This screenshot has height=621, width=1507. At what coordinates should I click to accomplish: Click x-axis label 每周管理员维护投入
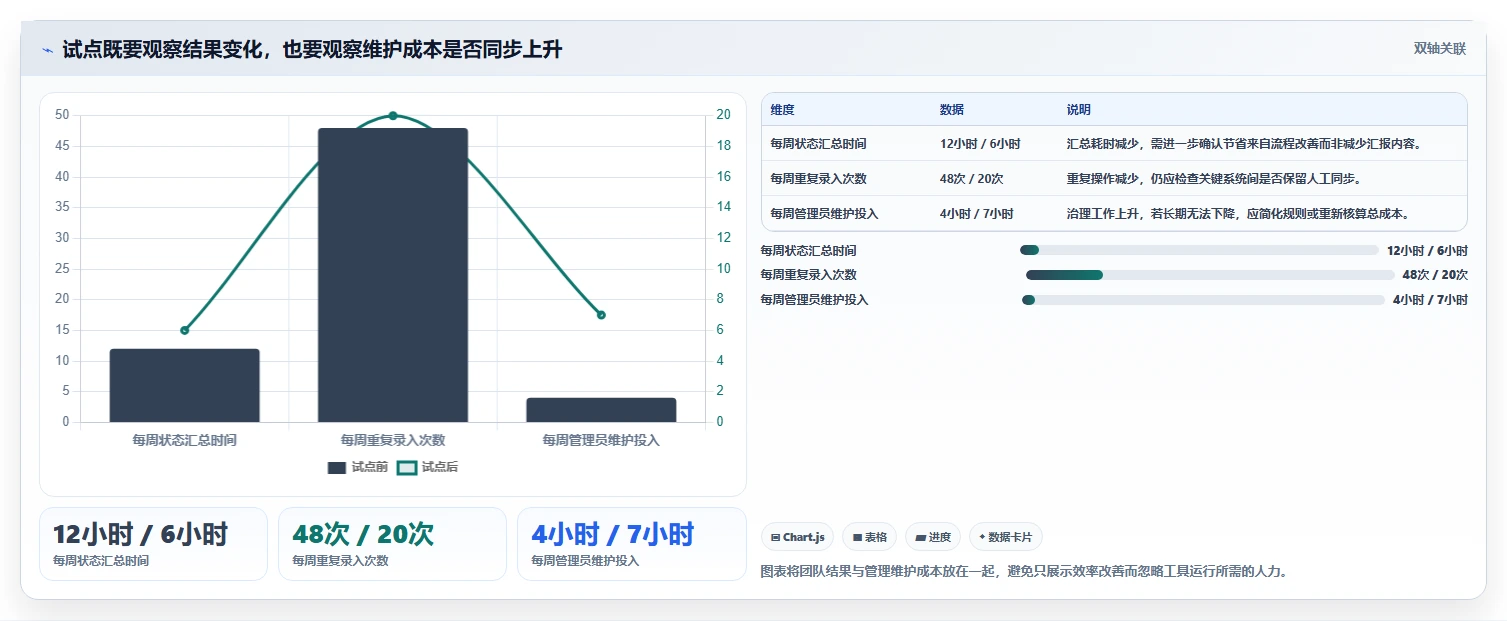coord(601,440)
